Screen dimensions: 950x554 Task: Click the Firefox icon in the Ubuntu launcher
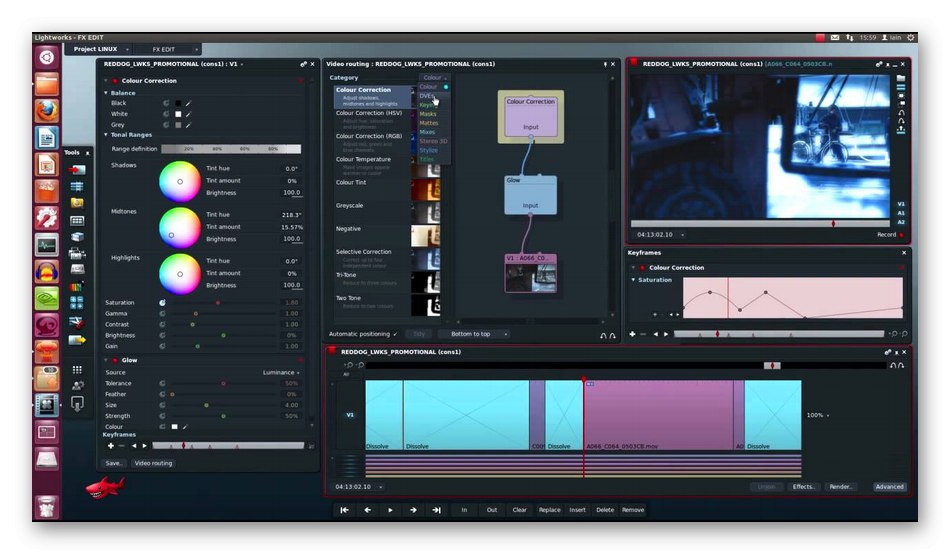46,111
